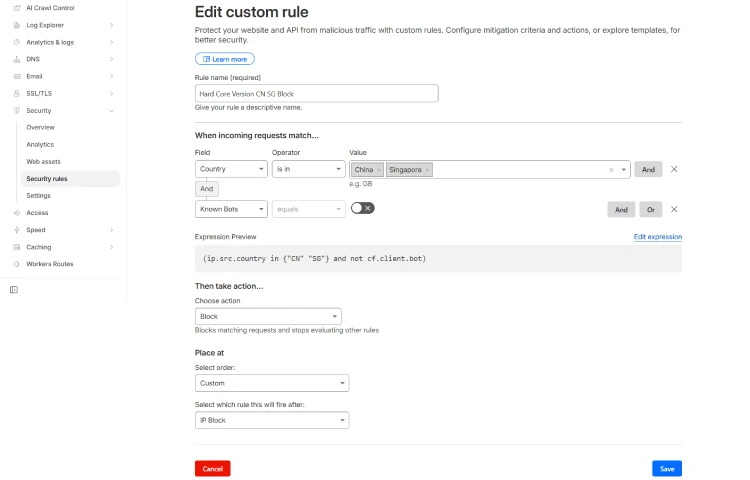This screenshot has height=480, width=750.
Task: Open Workers Routes menu item
Action: click(50, 264)
